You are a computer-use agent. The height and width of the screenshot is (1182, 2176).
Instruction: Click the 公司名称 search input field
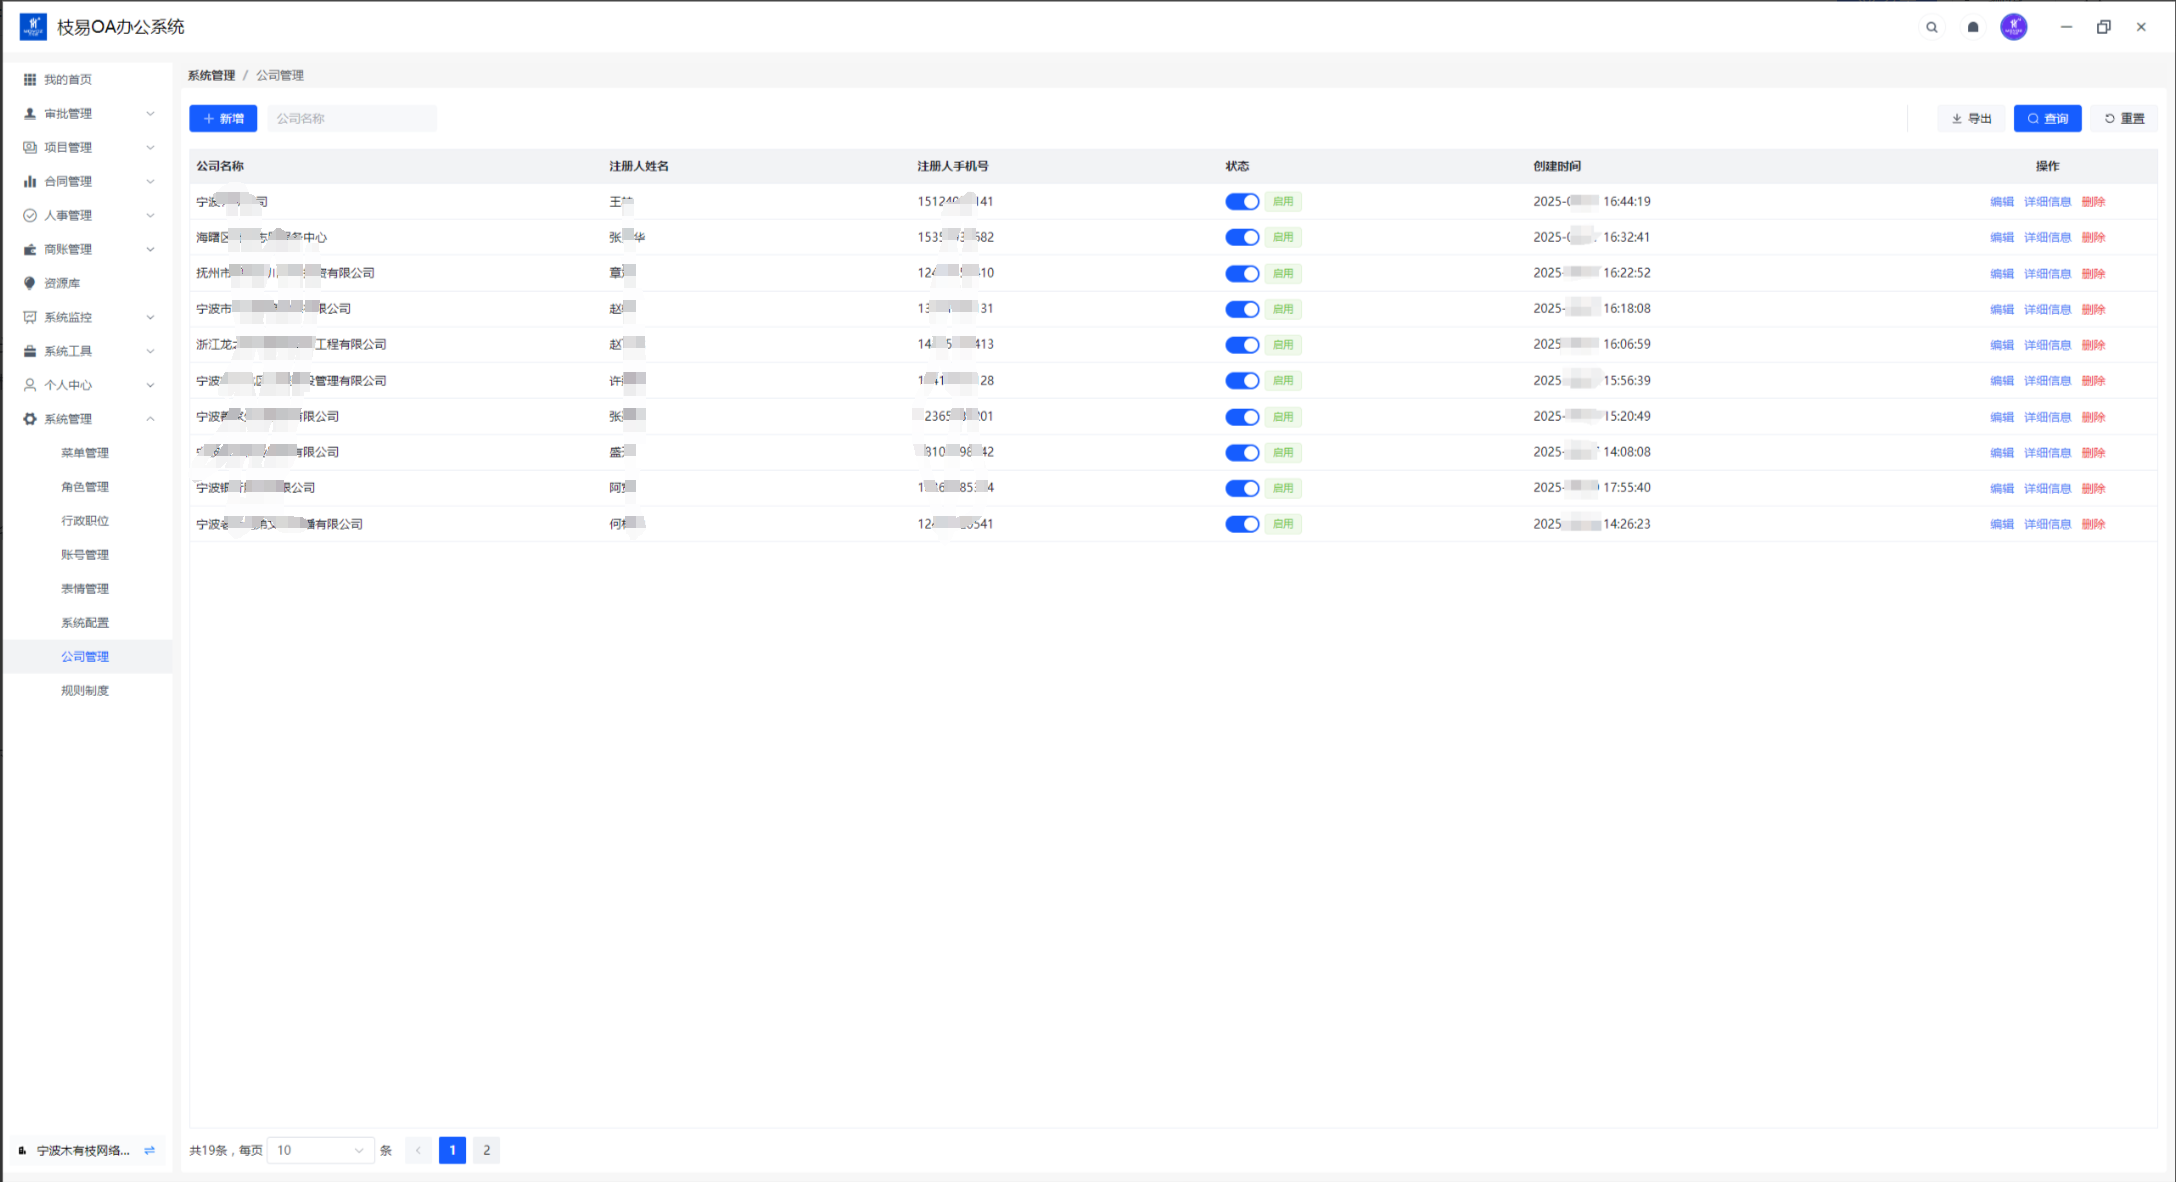[352, 118]
